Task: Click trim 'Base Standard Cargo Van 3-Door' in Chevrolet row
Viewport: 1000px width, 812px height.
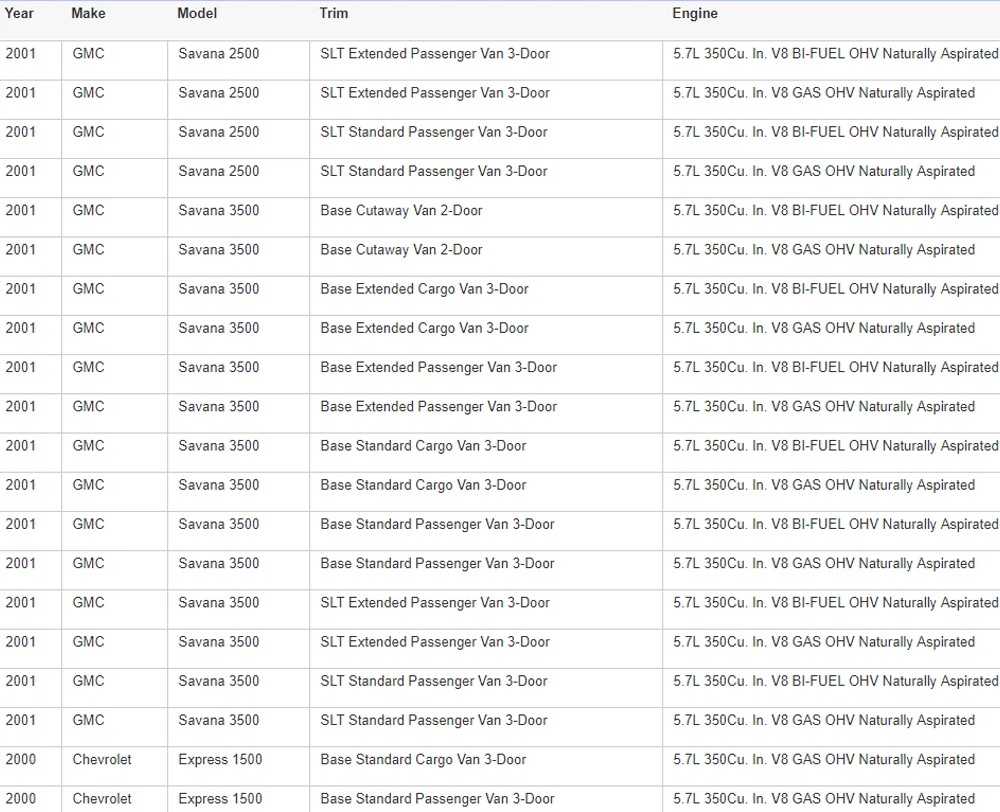Action: click(423, 760)
